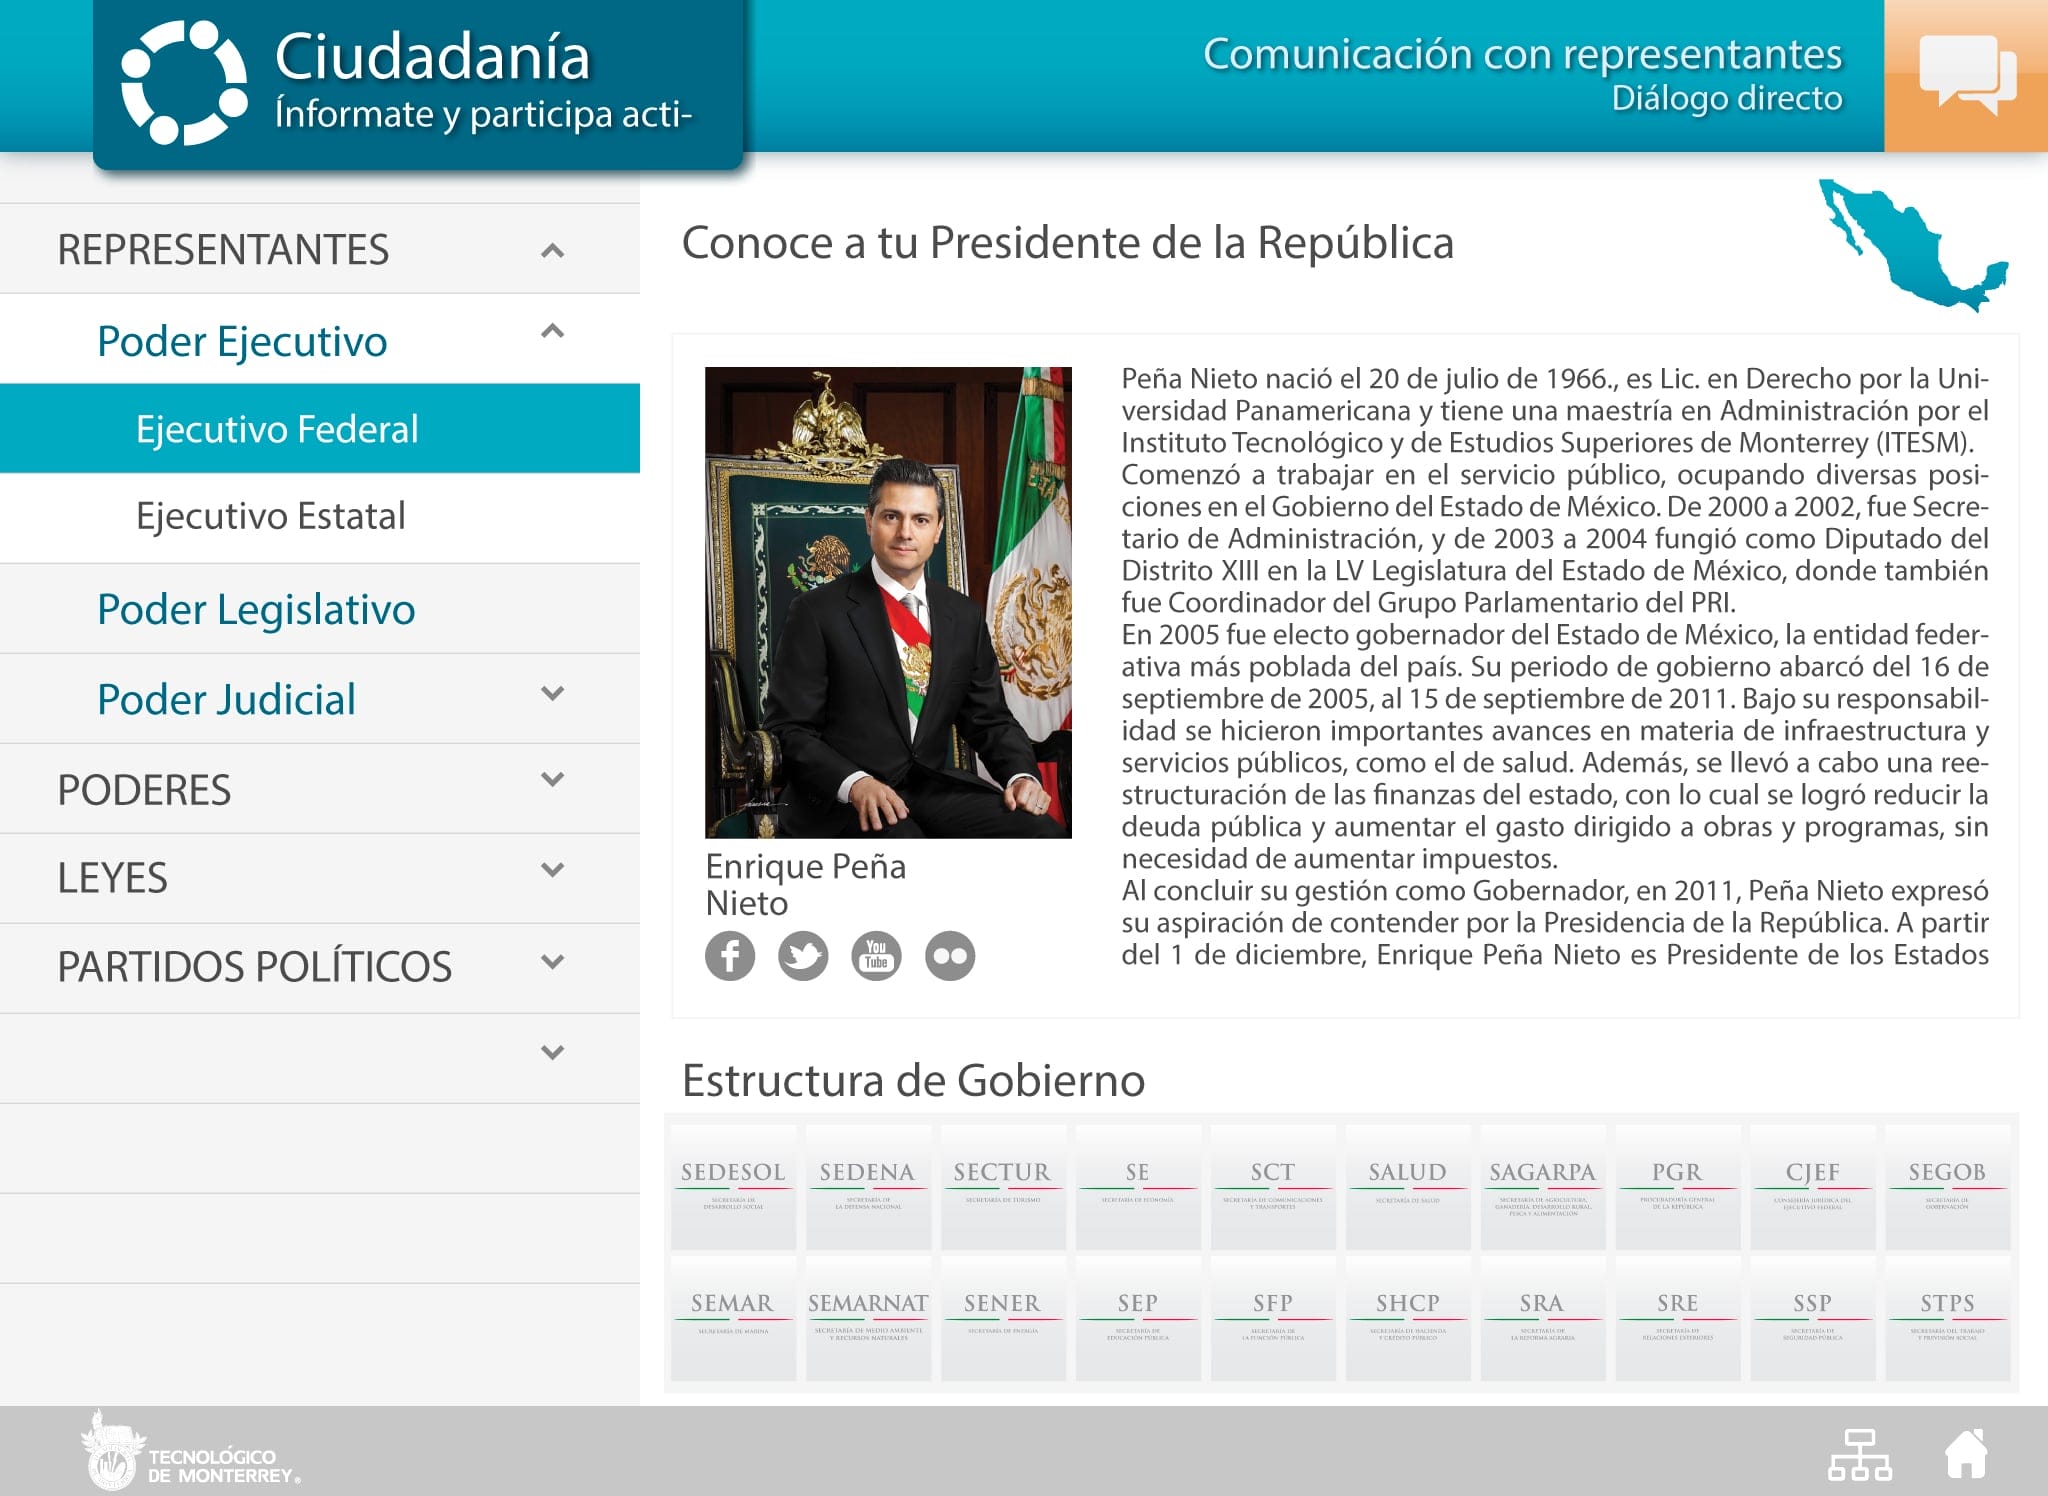
Task: Open the site map hierarchy icon
Action: pos(1859,1454)
